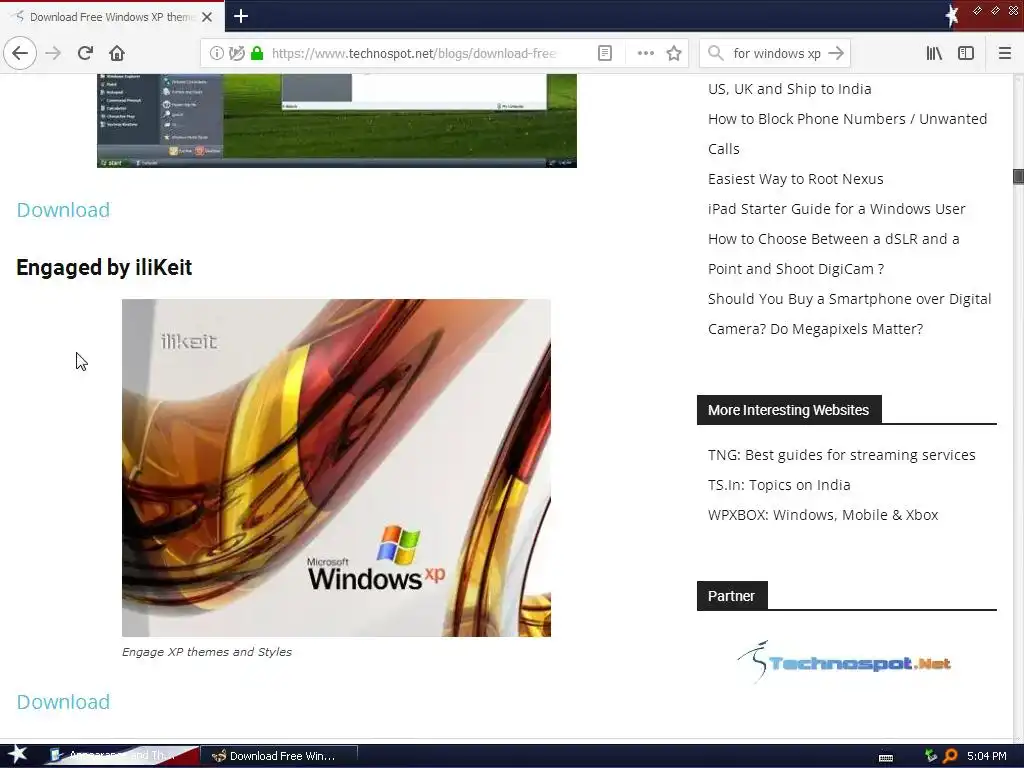Image resolution: width=1024 pixels, height=768 pixels.
Task: Open the browser home page
Action: pos(117,53)
